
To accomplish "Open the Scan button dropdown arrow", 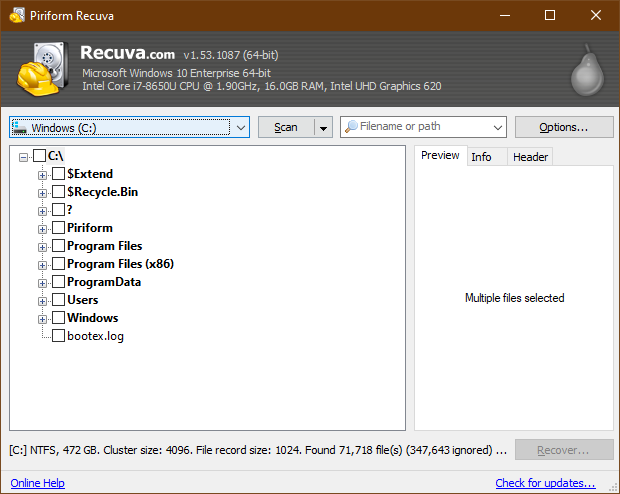I will click(322, 127).
